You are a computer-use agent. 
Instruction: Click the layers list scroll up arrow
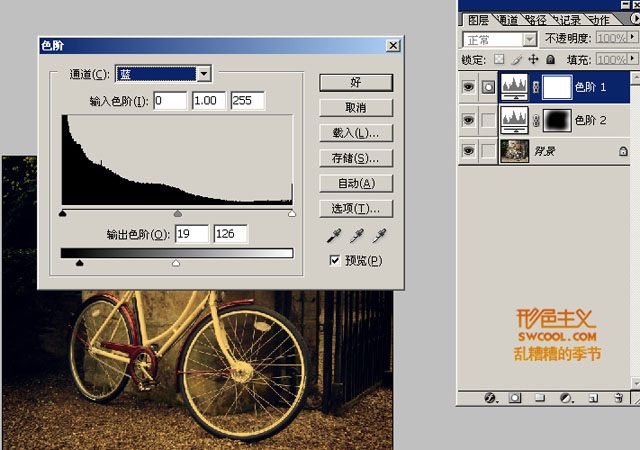click(636, 78)
